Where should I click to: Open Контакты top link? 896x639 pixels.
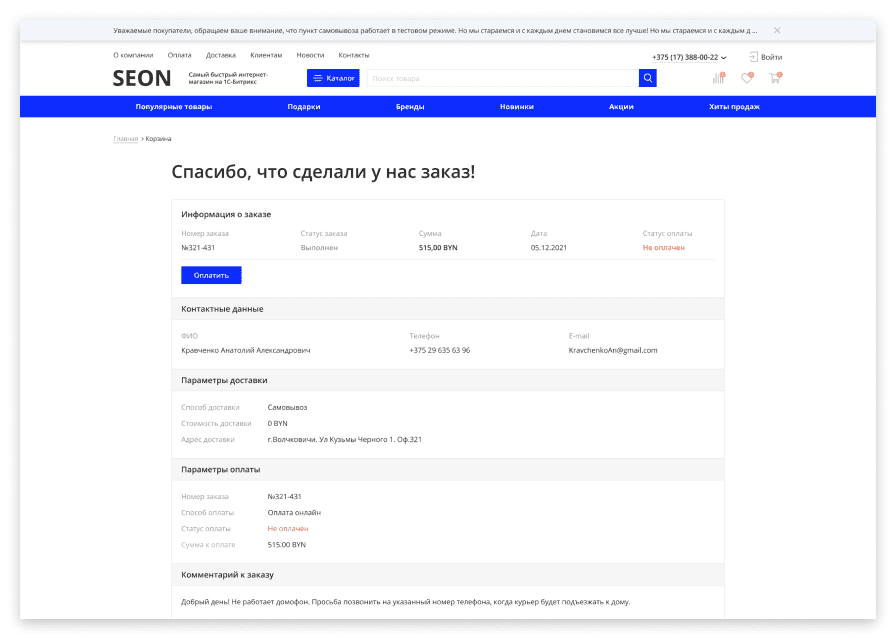(354, 55)
